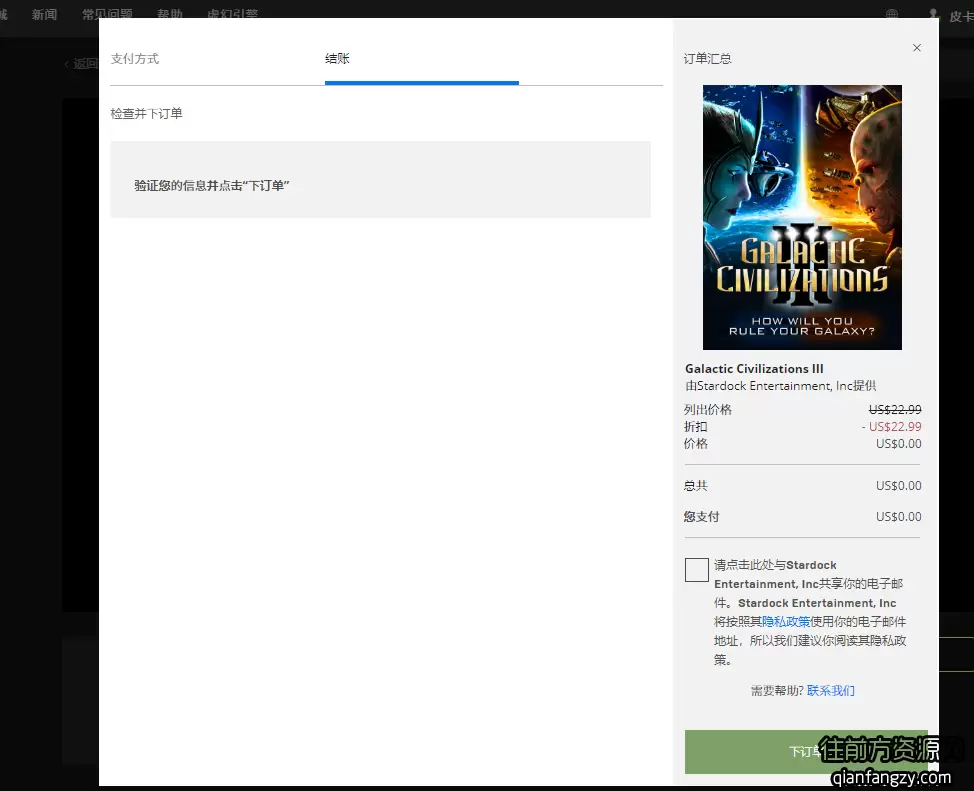Viewport: 974px width, 791px height.
Task: Open 帮助 in the top navigation
Action: point(170,14)
